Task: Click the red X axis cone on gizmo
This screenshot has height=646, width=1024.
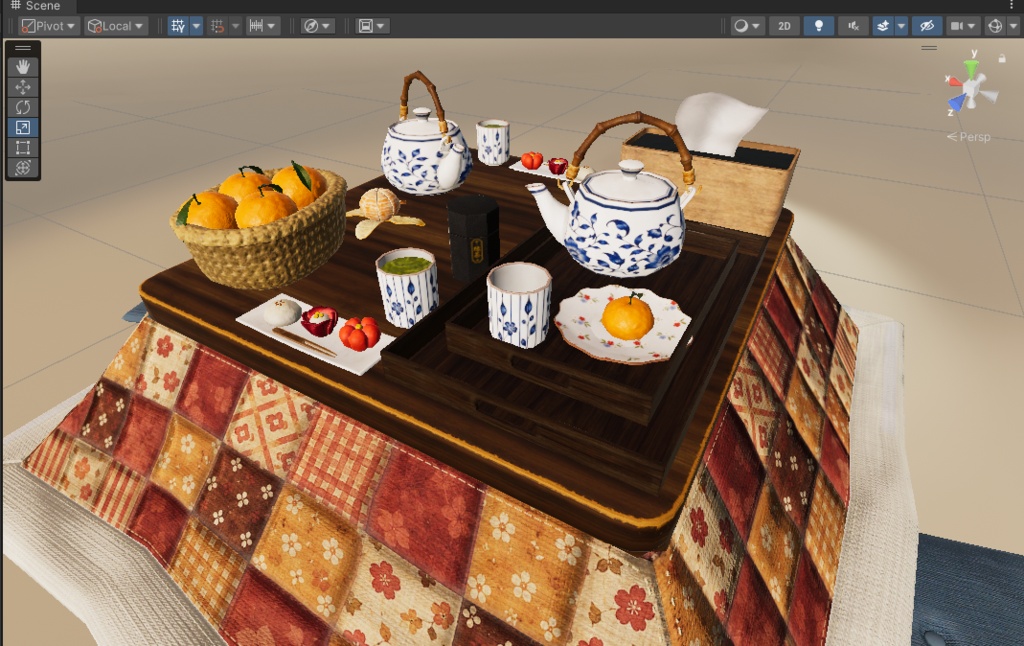Action: click(955, 82)
